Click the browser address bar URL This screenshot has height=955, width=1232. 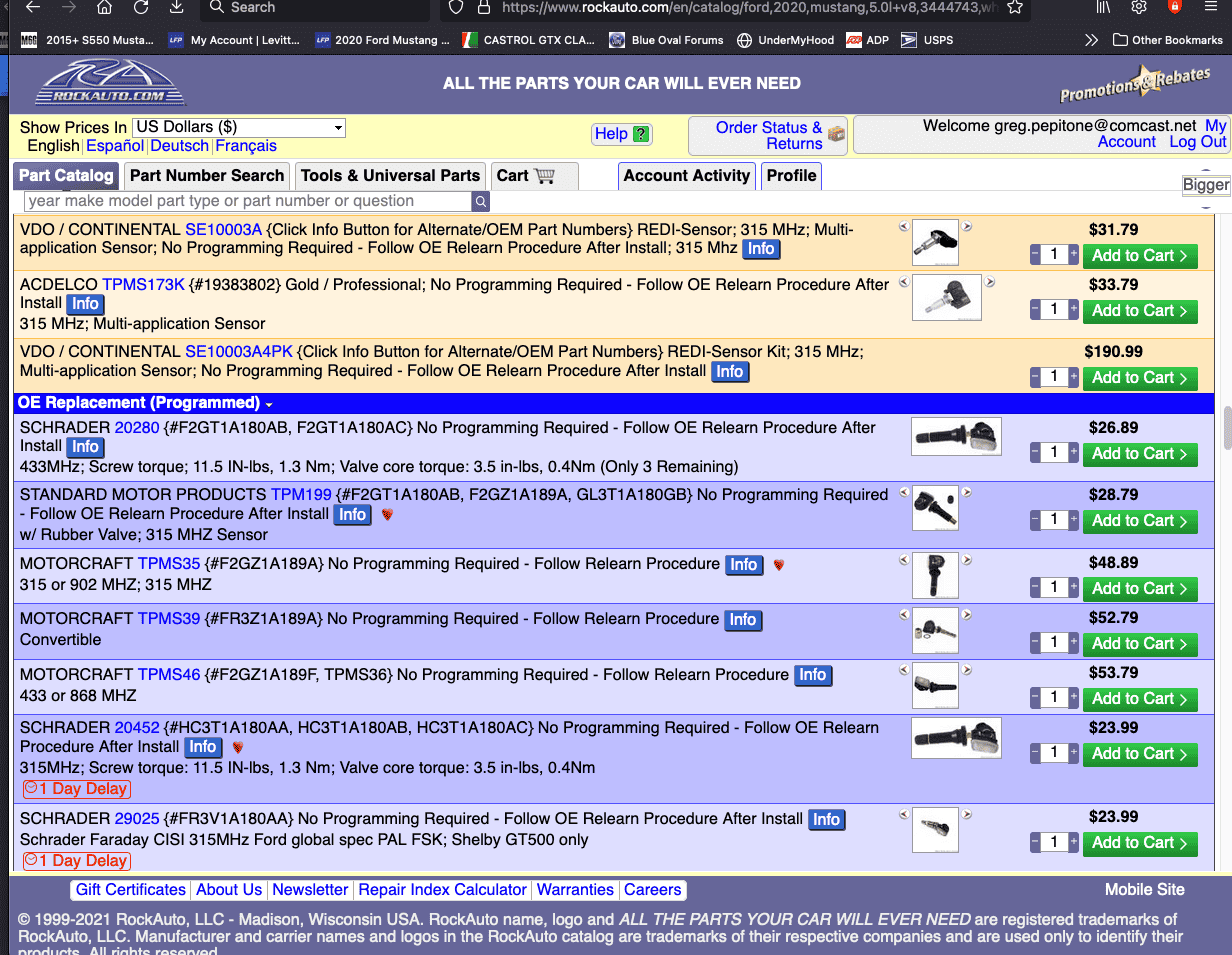[x=748, y=7]
